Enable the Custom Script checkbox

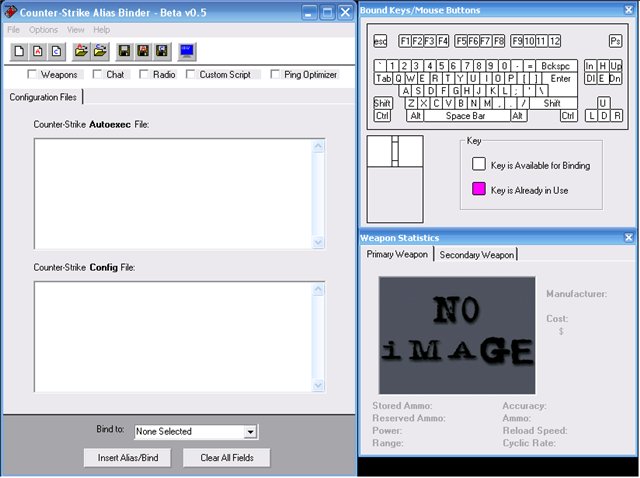pos(190,74)
